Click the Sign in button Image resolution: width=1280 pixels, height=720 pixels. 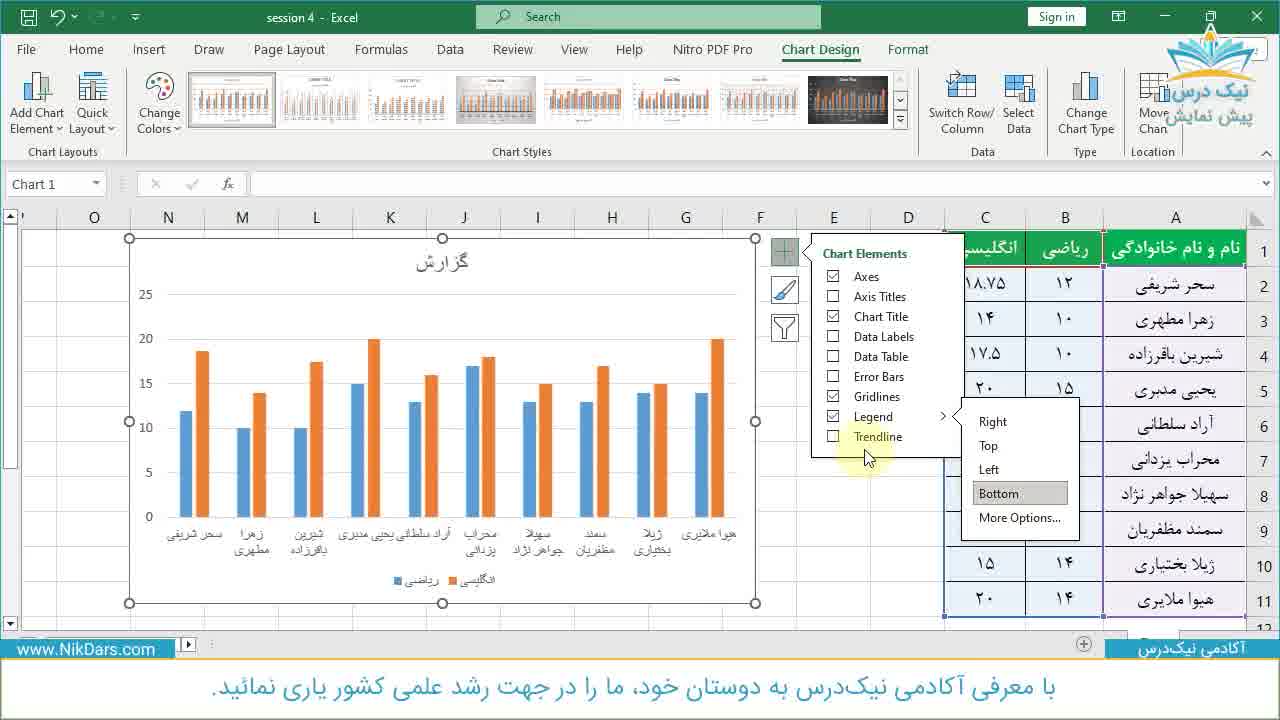tap(1056, 16)
